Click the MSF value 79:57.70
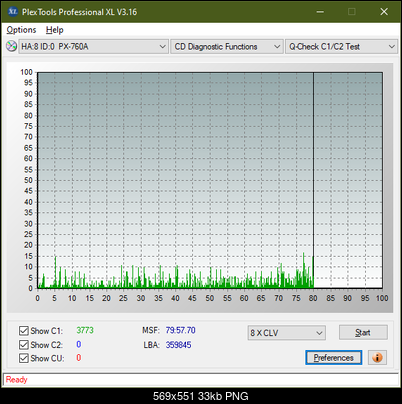The image size is (402, 404). pos(181,330)
